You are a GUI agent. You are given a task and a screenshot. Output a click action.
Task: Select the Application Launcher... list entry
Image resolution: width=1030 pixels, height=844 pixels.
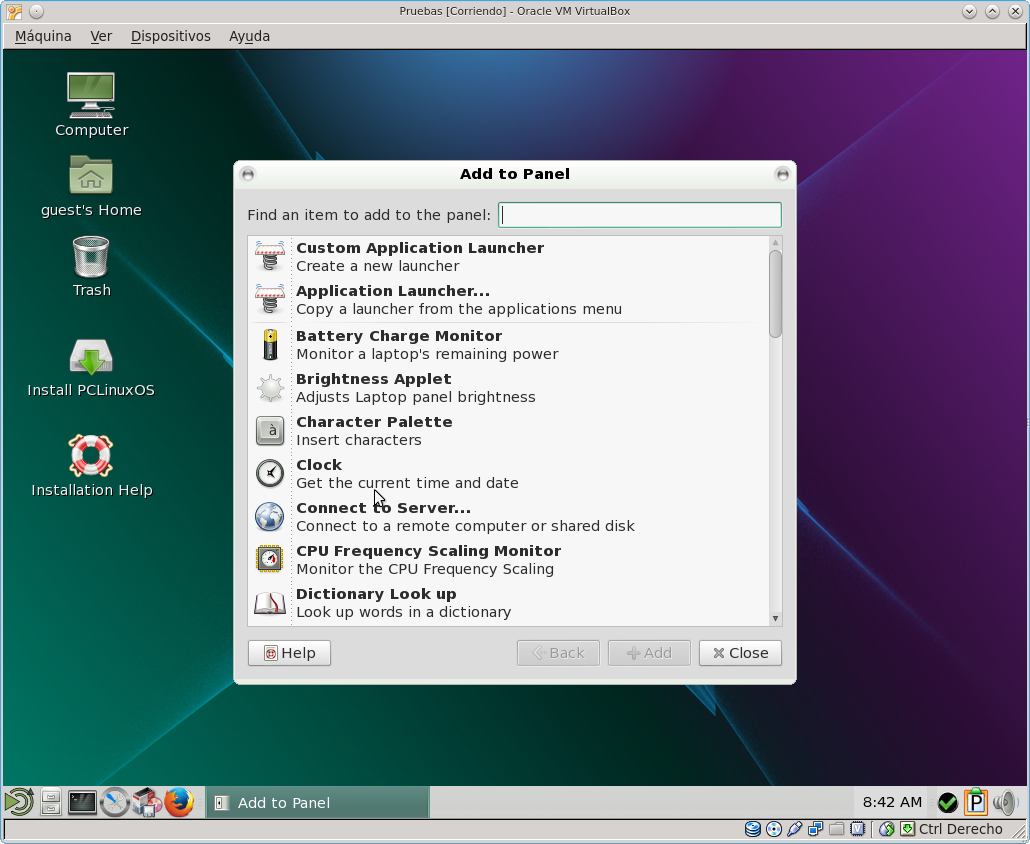(x=459, y=300)
